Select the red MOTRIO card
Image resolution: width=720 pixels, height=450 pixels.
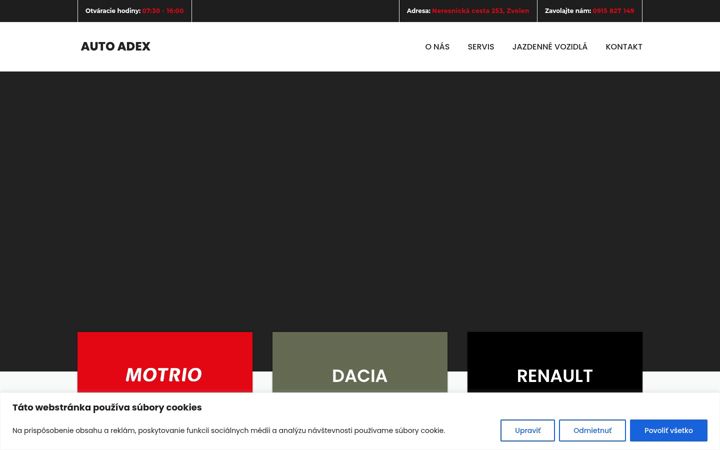click(x=165, y=362)
